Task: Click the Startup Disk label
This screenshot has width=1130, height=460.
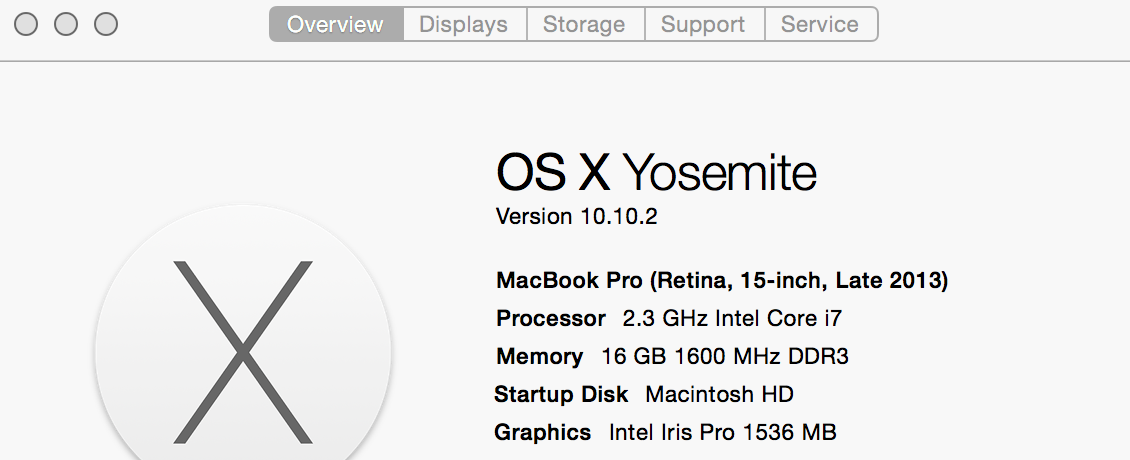Action: [x=561, y=395]
